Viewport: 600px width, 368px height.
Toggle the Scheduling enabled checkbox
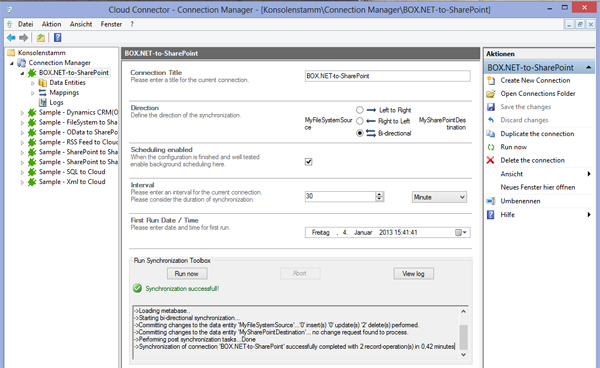click(x=309, y=162)
